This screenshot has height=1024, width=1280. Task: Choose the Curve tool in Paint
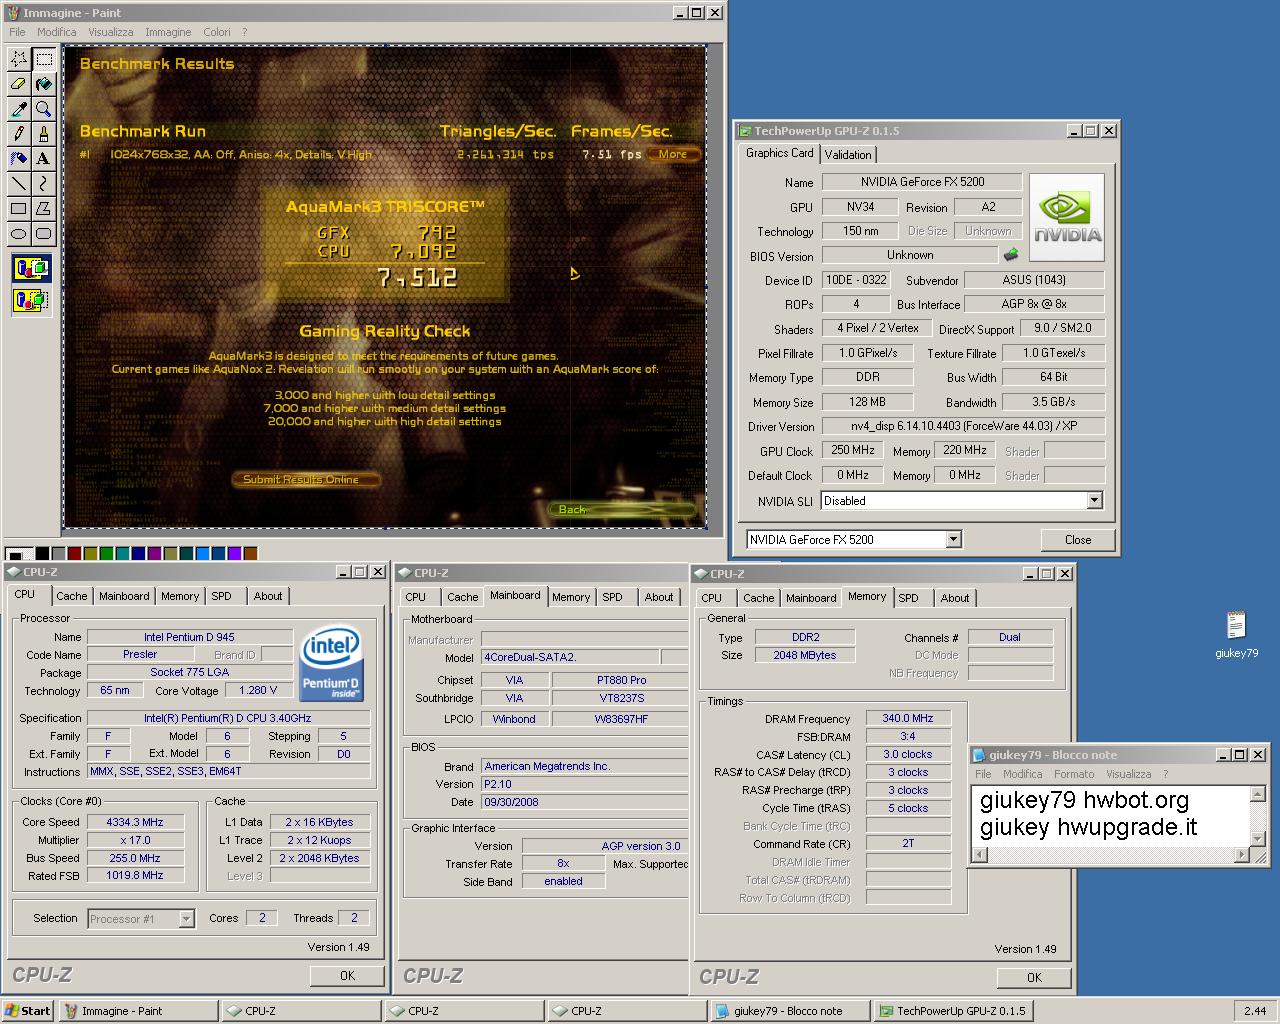tap(43, 183)
